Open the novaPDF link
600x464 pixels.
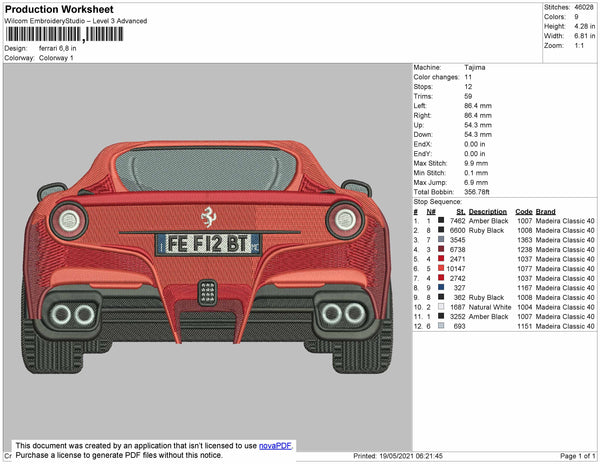[275, 446]
